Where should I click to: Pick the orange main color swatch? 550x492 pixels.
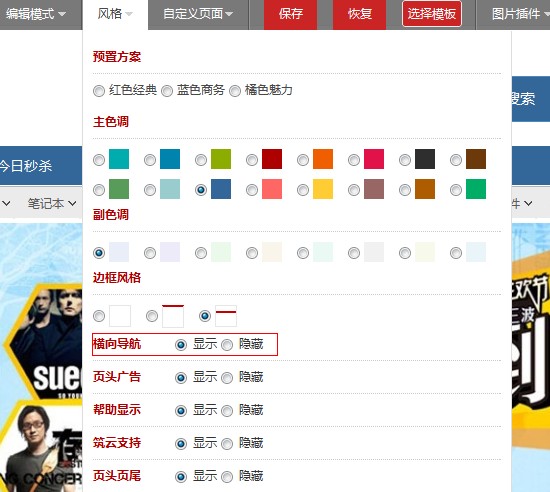[x=323, y=159]
